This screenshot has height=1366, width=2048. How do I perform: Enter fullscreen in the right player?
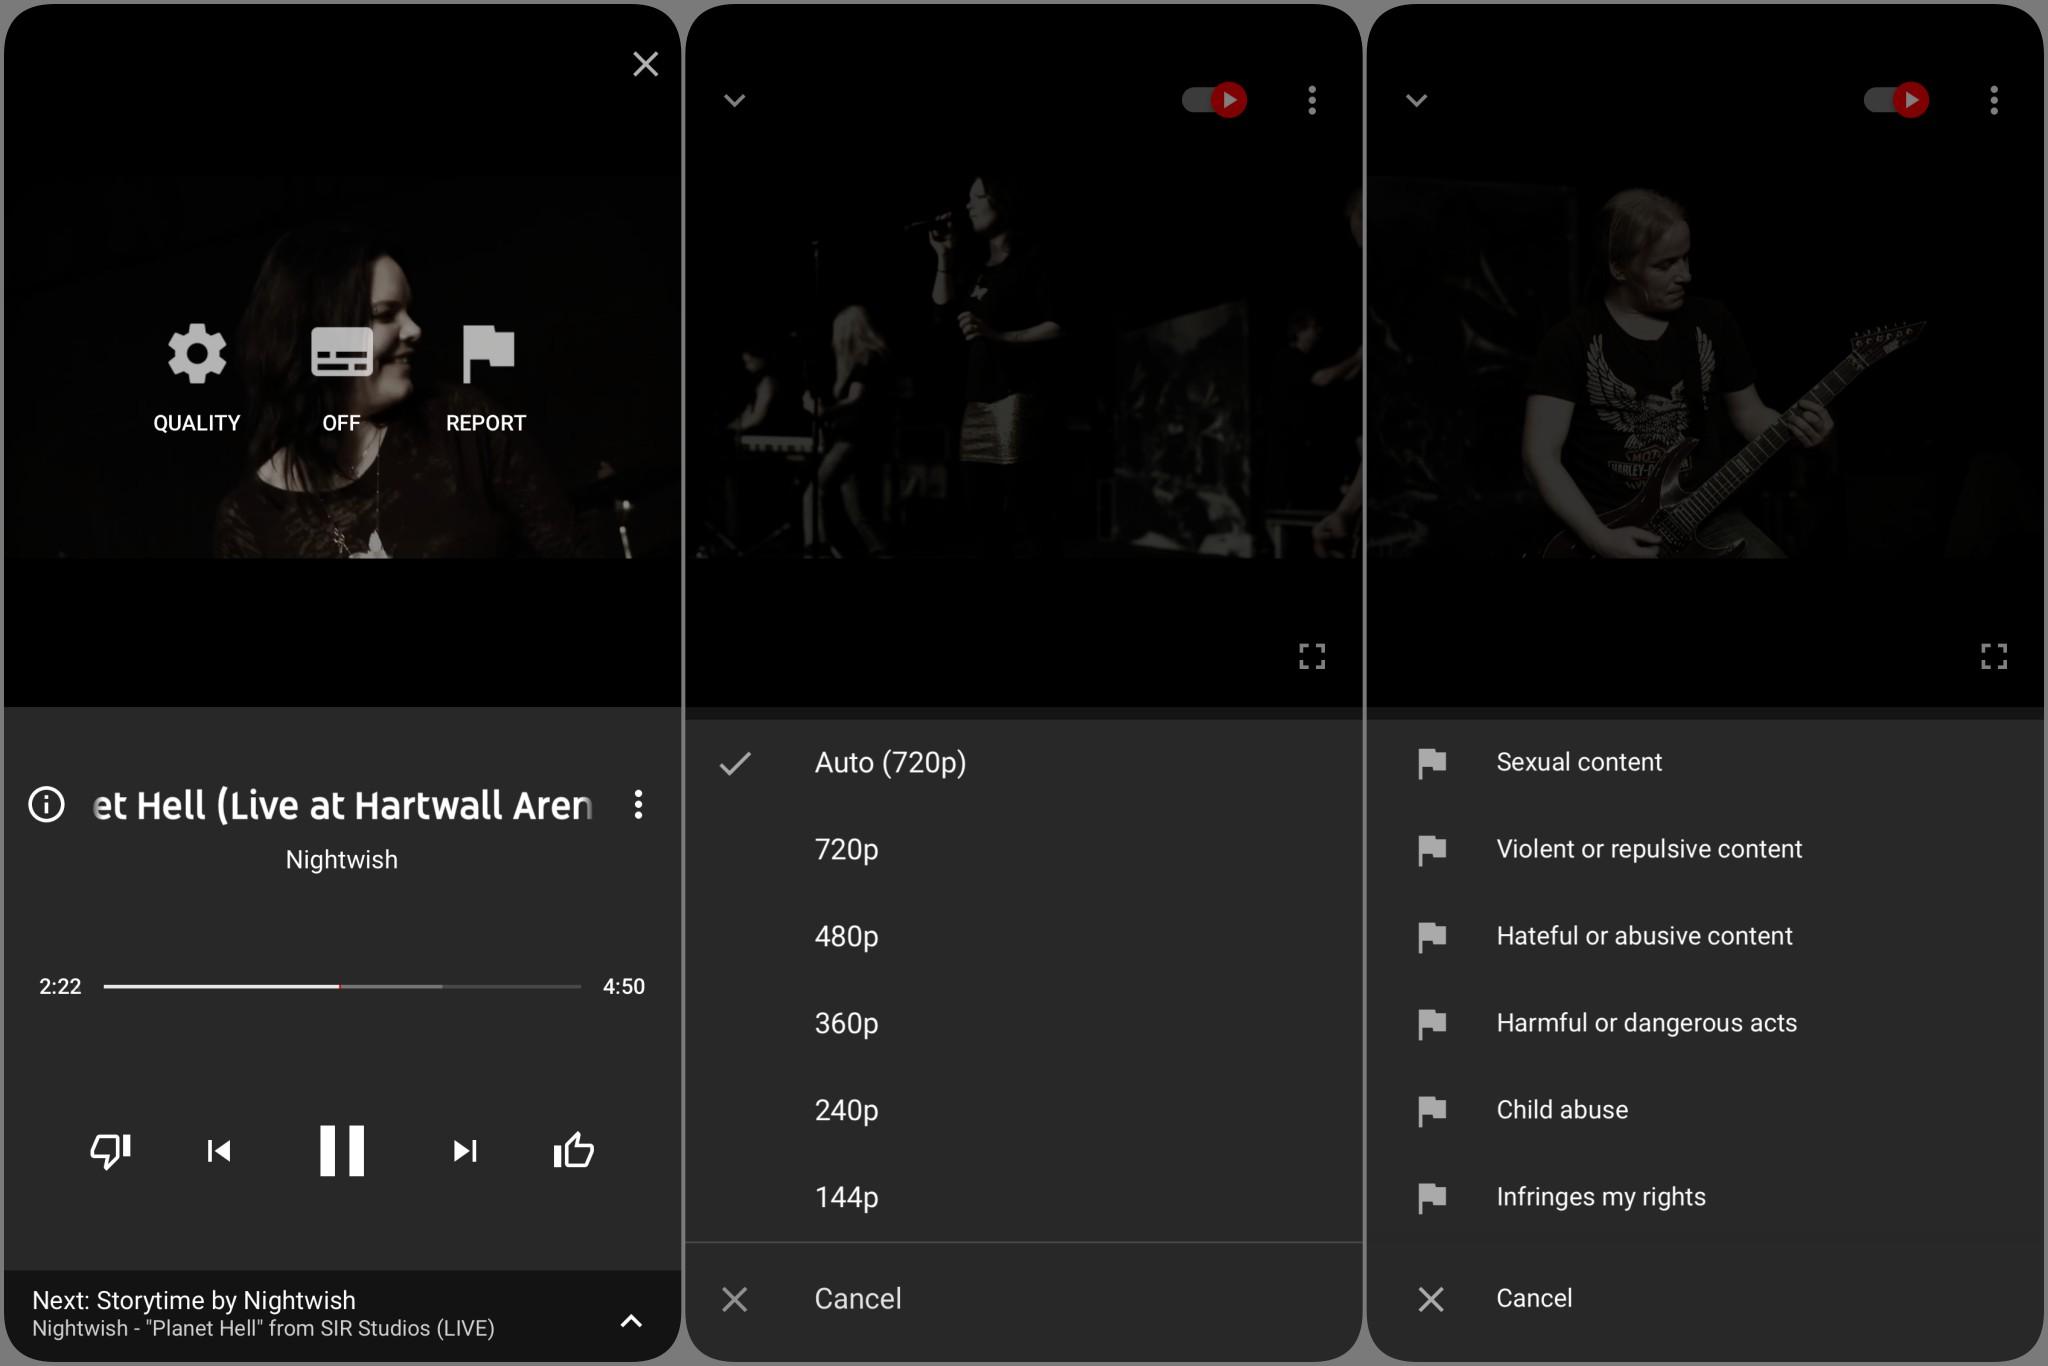[x=1994, y=656]
